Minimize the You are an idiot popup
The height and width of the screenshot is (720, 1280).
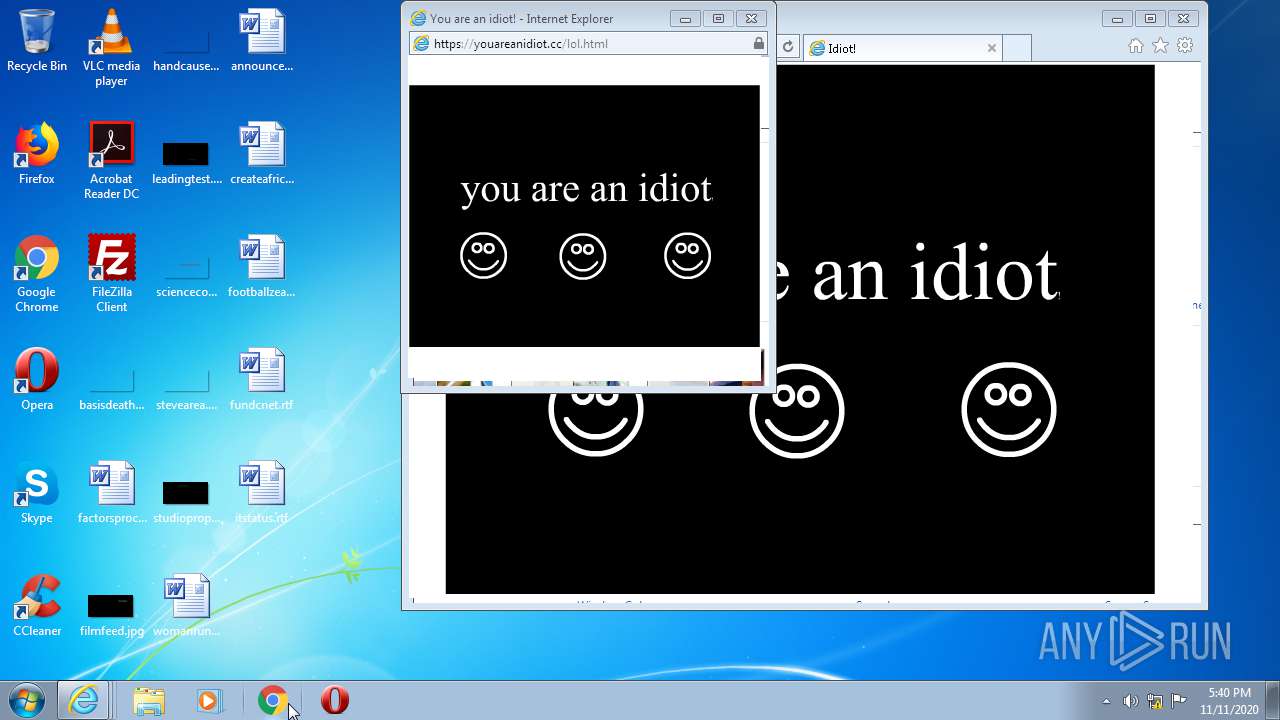pyautogui.click(x=685, y=18)
